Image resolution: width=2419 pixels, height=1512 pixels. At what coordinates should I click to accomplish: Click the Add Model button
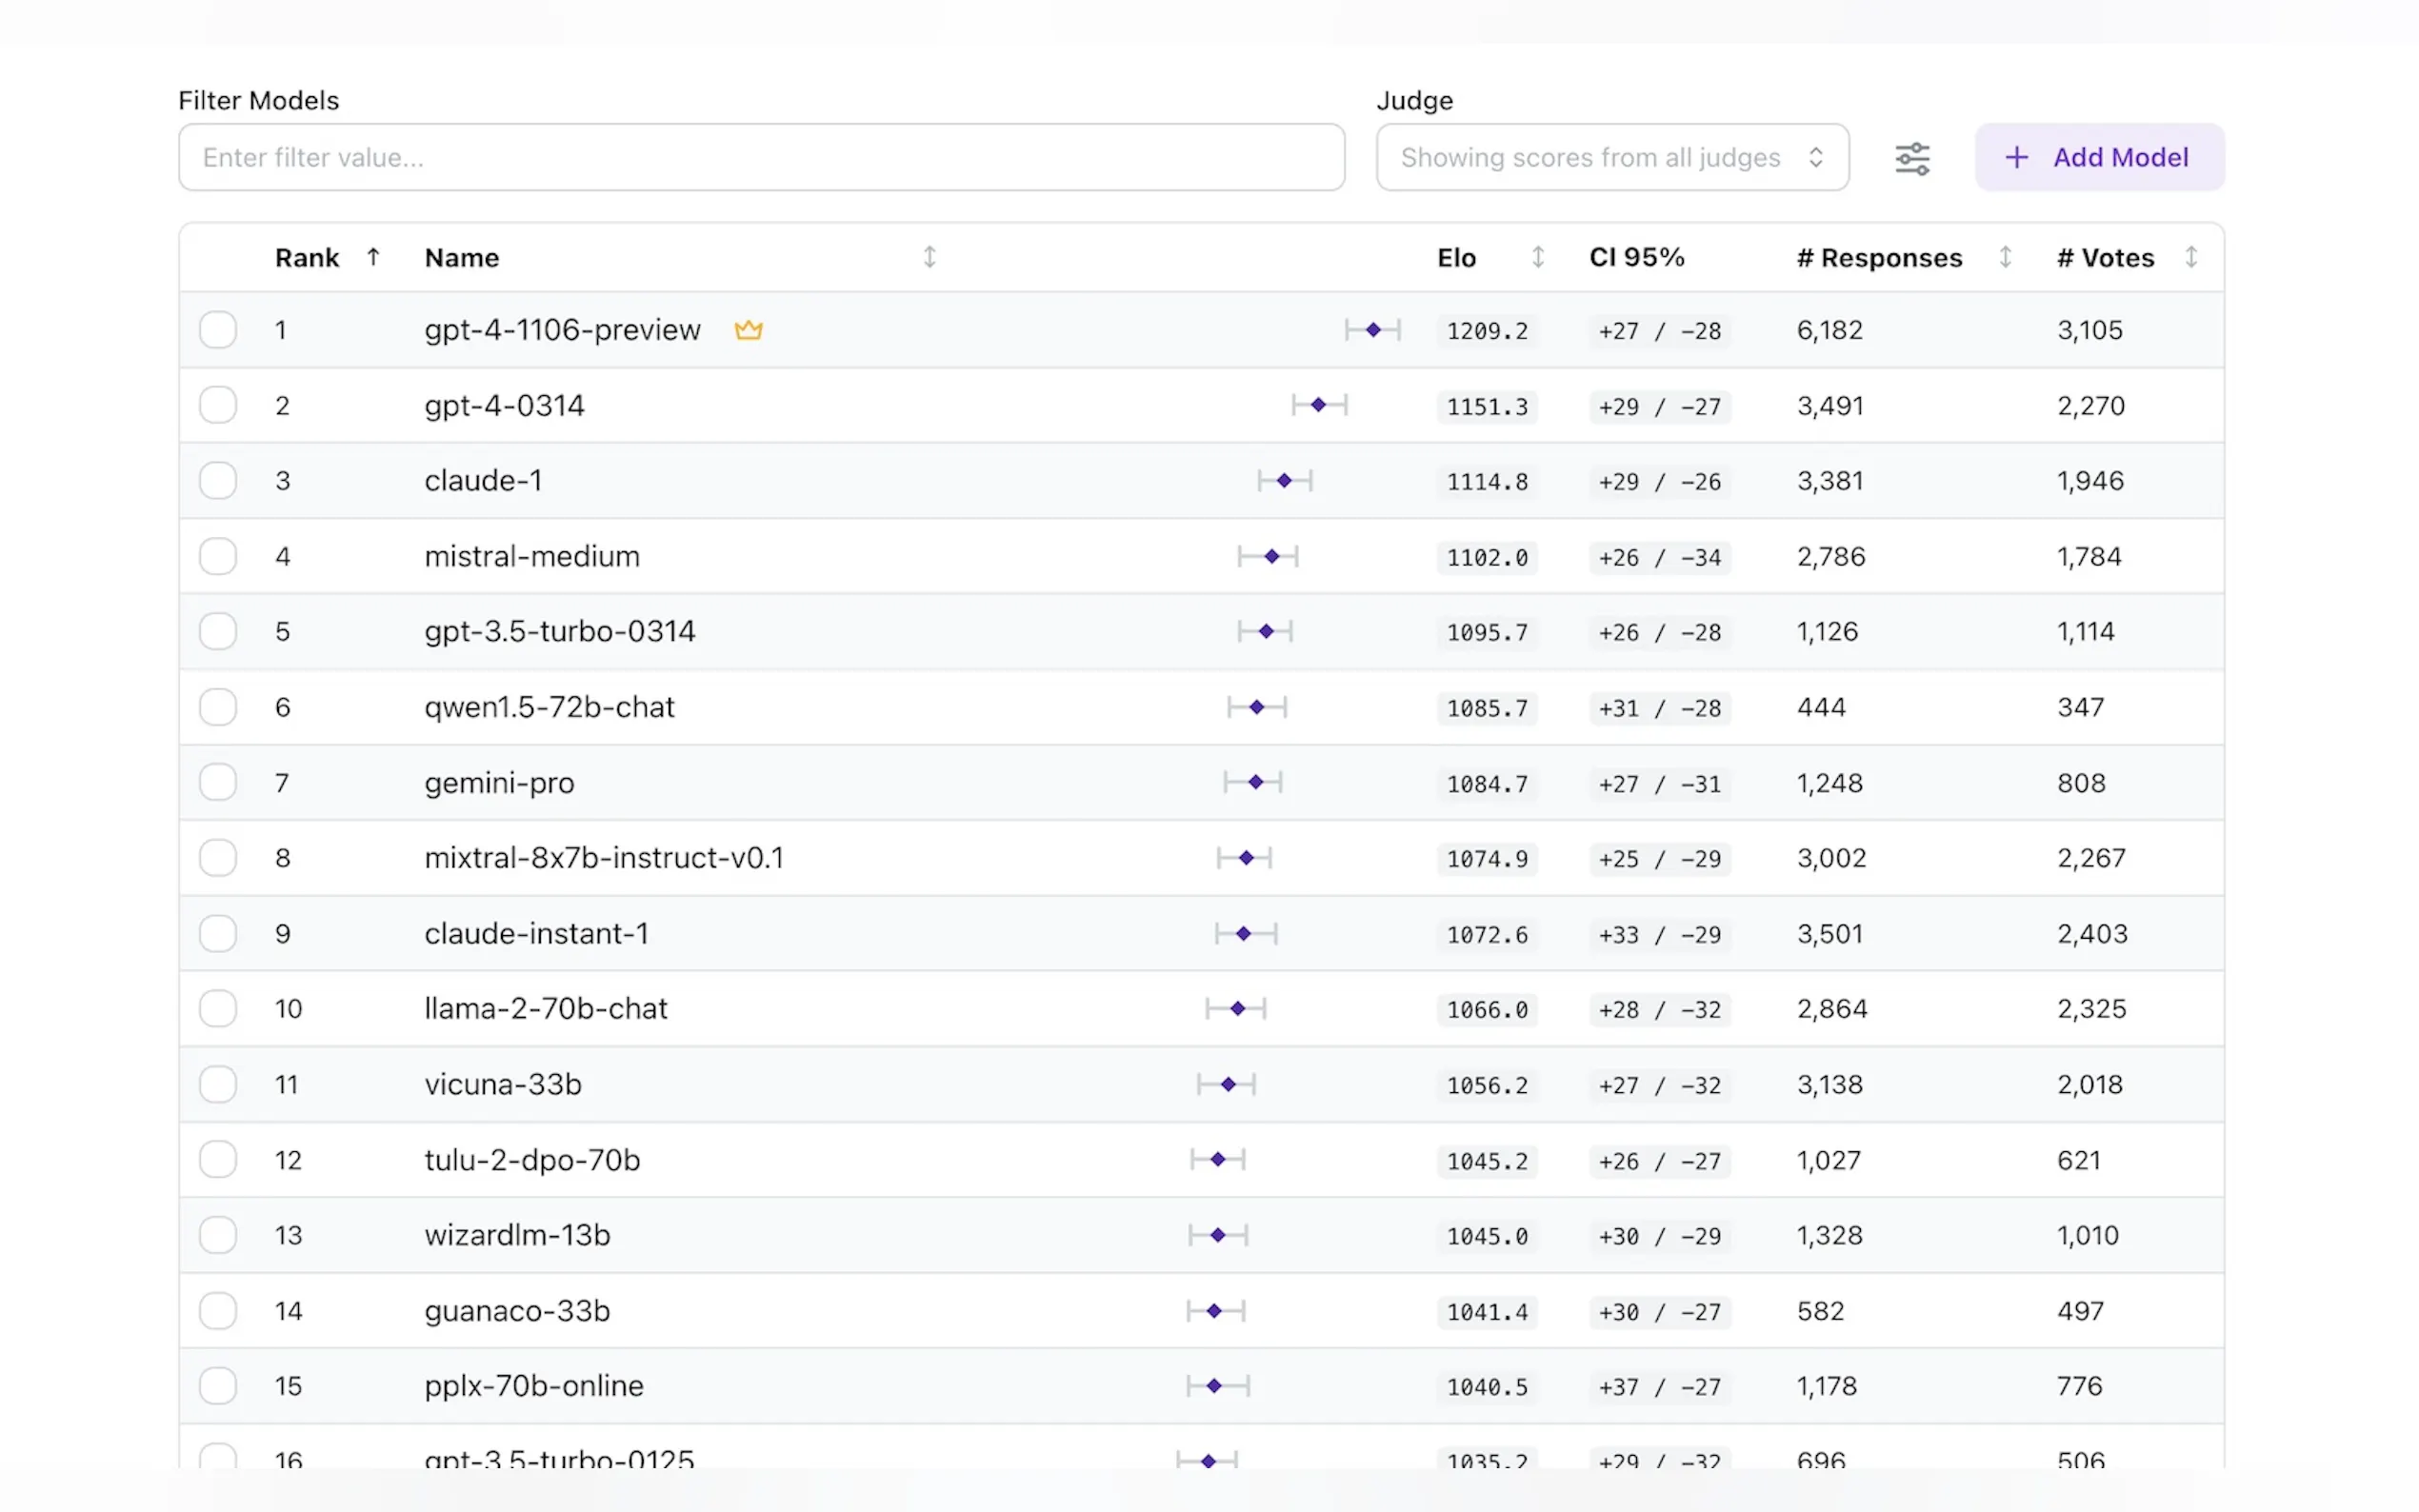(x=2098, y=158)
